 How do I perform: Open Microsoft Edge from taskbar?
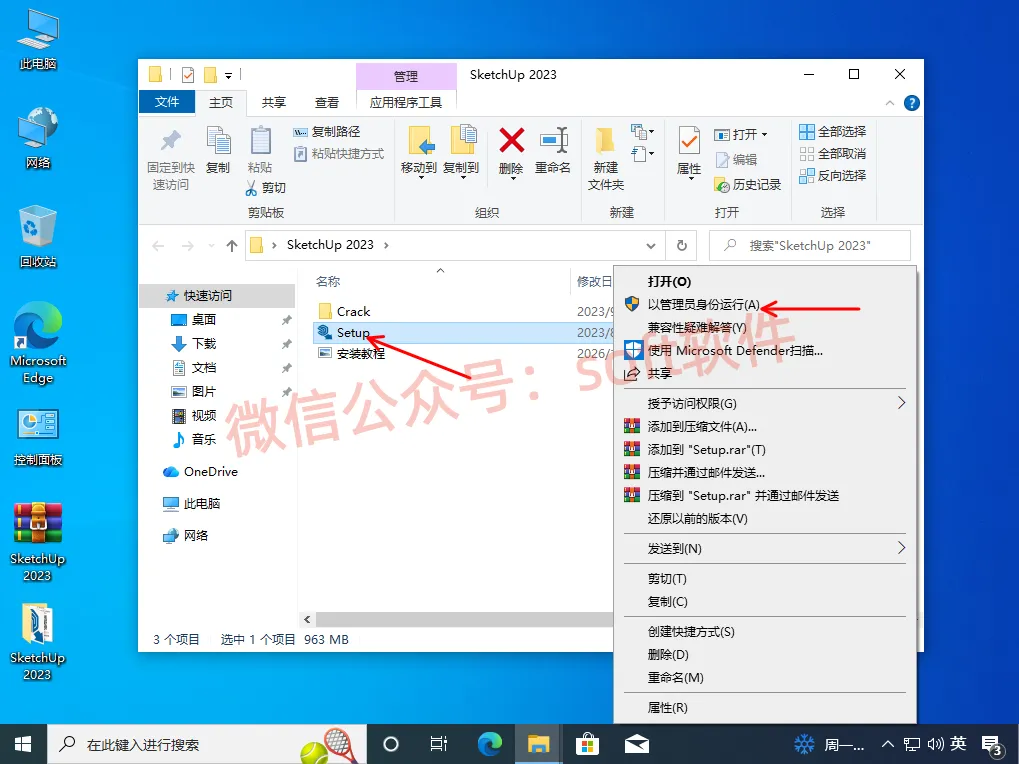tap(490, 744)
